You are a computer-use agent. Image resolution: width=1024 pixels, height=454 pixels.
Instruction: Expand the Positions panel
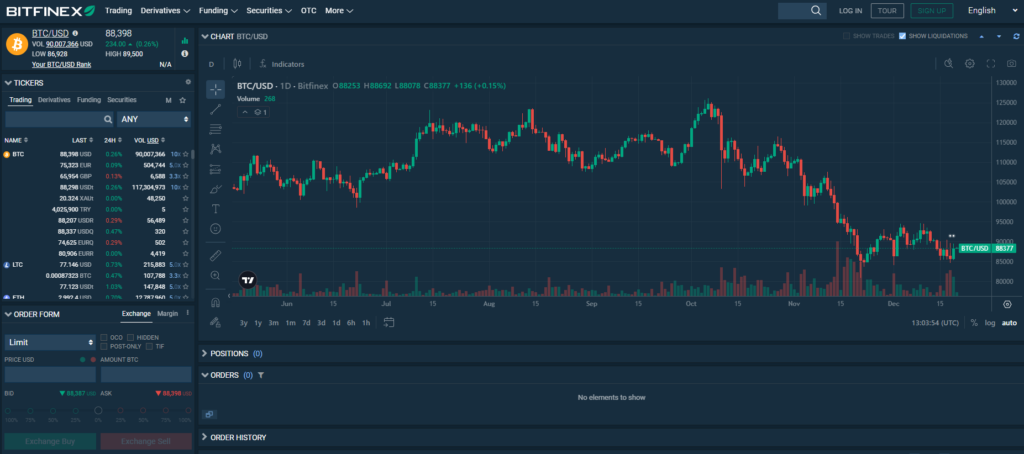coord(205,353)
